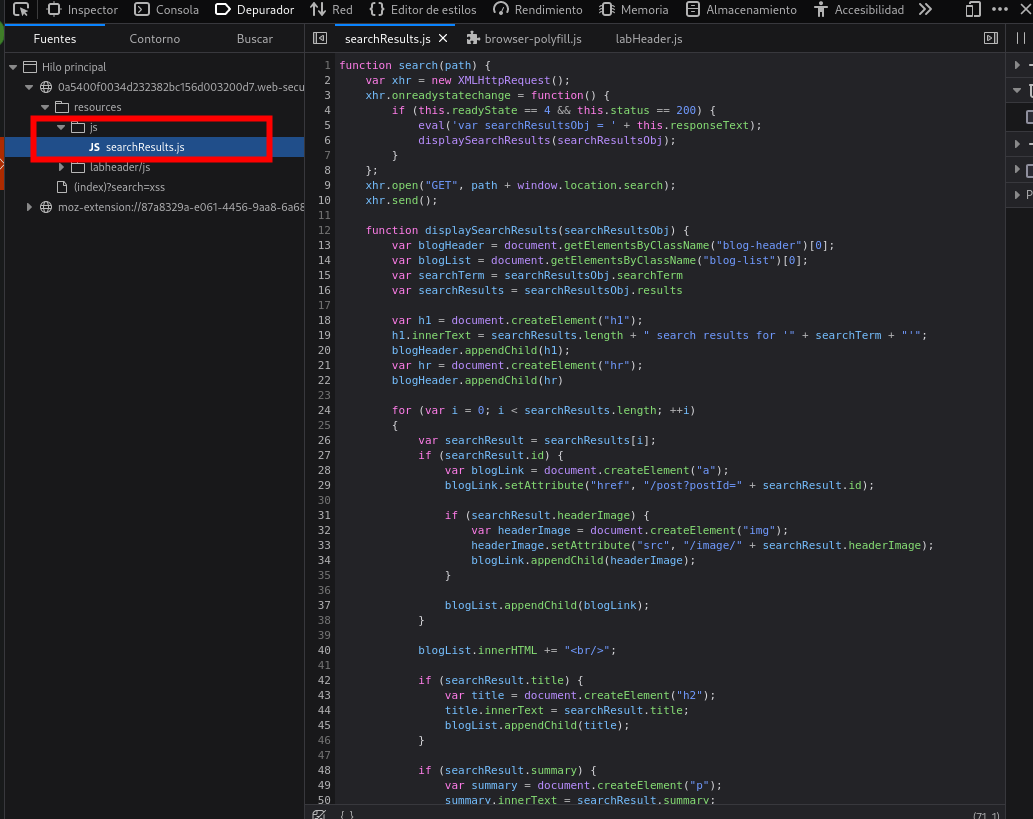Click the pretty print braces button

pos(346,814)
